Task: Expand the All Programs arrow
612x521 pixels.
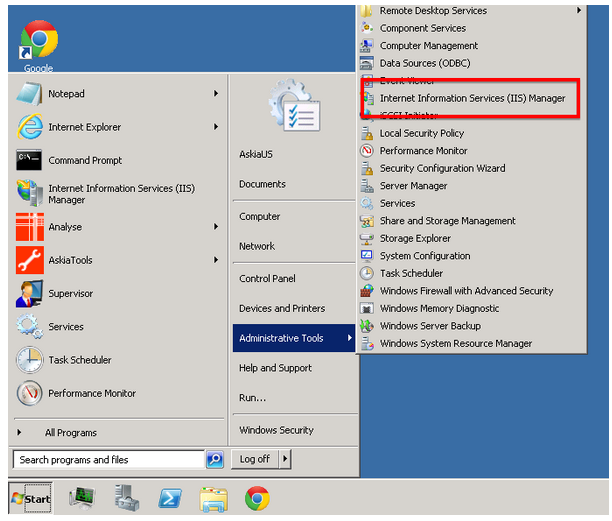Action: (19, 432)
